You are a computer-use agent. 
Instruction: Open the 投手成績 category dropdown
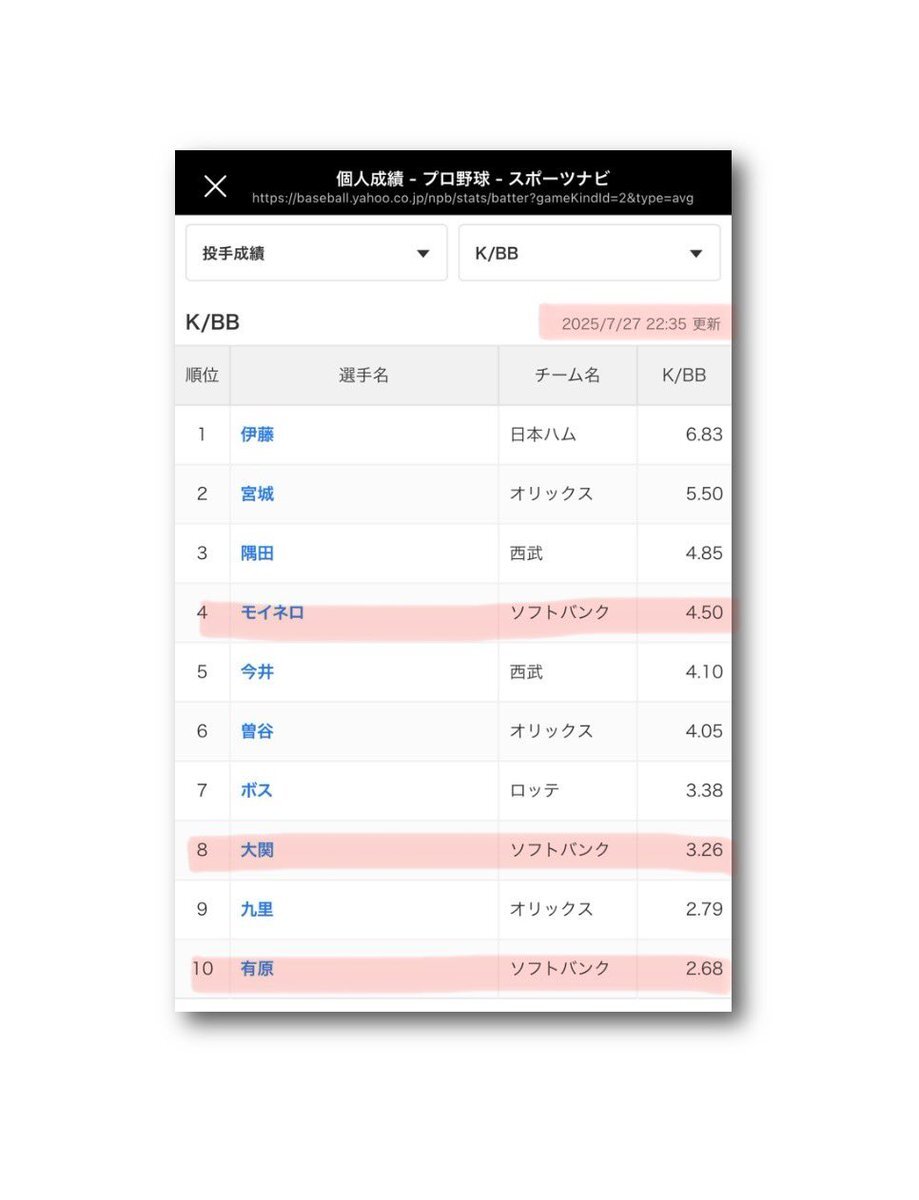pyautogui.click(x=316, y=253)
